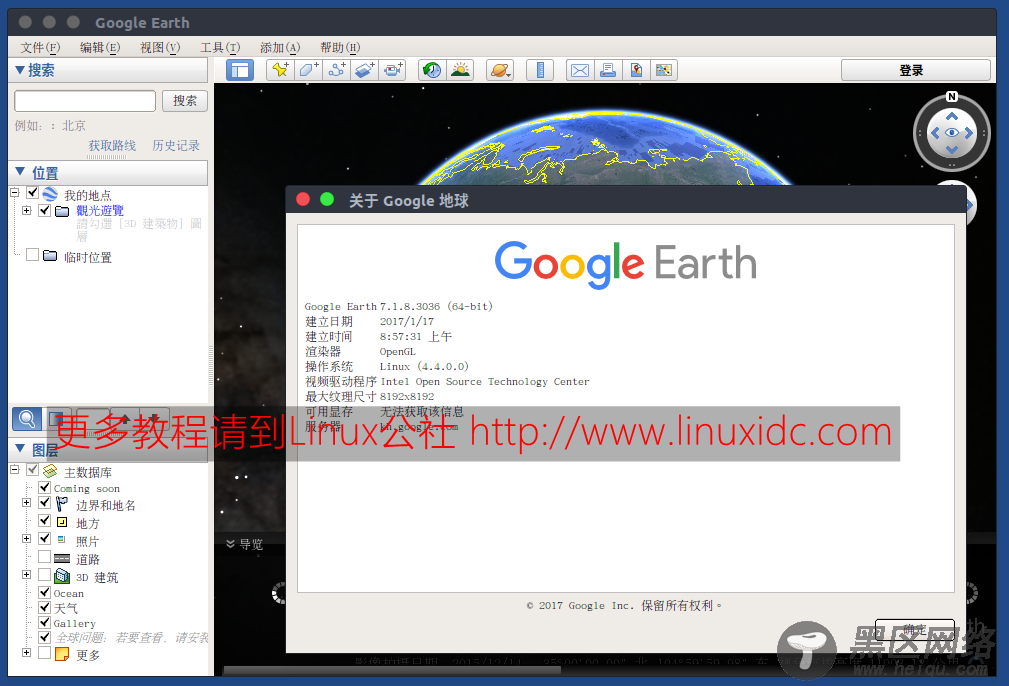Show sunlight across the landscape icon
The image size is (1009, 686).
[x=460, y=70]
